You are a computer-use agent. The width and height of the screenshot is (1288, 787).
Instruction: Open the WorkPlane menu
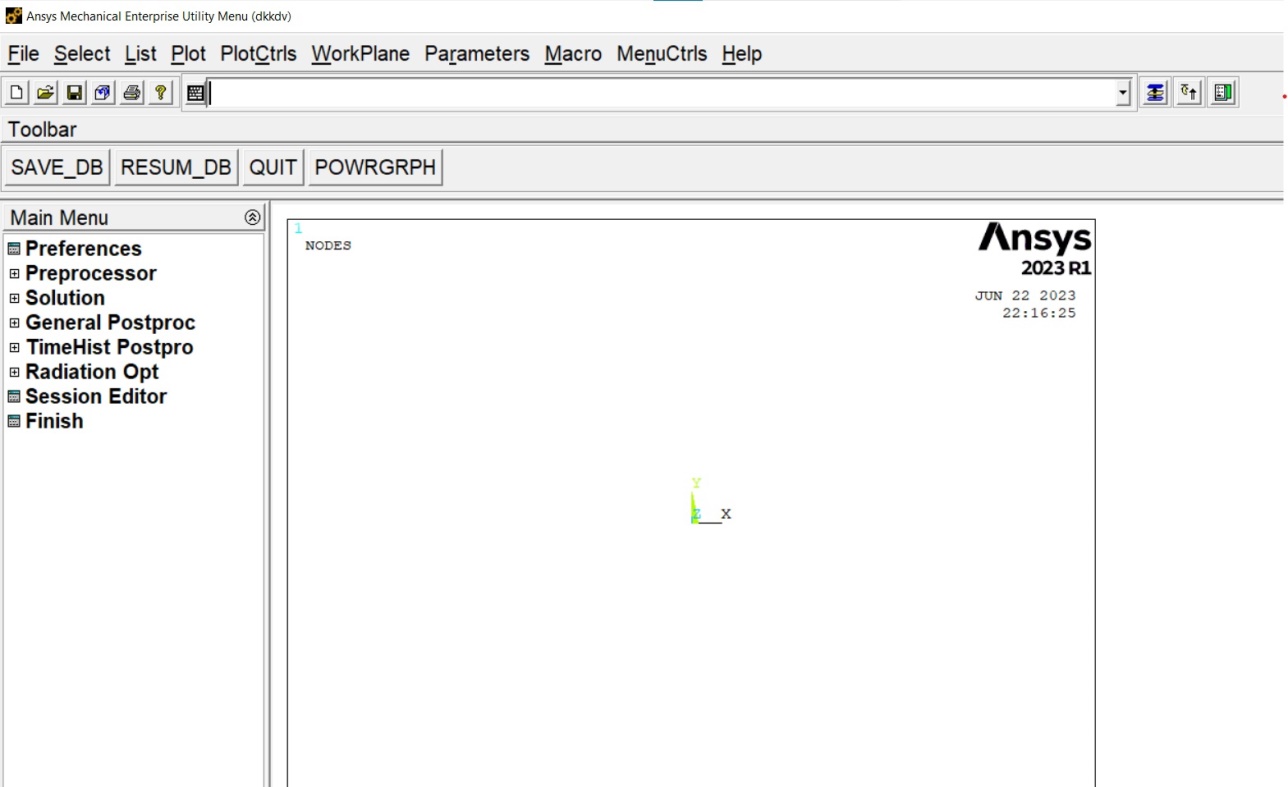[360, 54]
